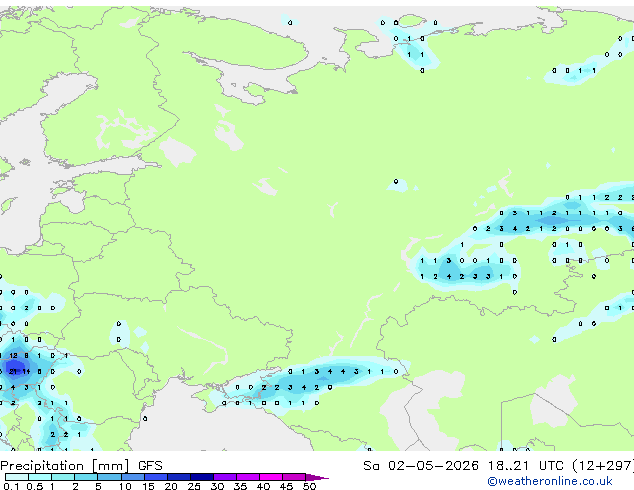Screen dimensions: 634x490
Task: Click the legend label '0.1'
Action: tap(11, 486)
